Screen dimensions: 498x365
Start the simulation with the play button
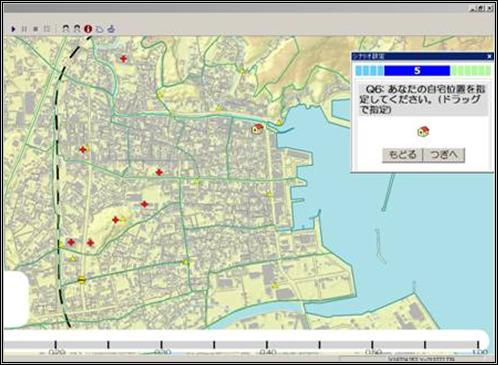[13, 29]
